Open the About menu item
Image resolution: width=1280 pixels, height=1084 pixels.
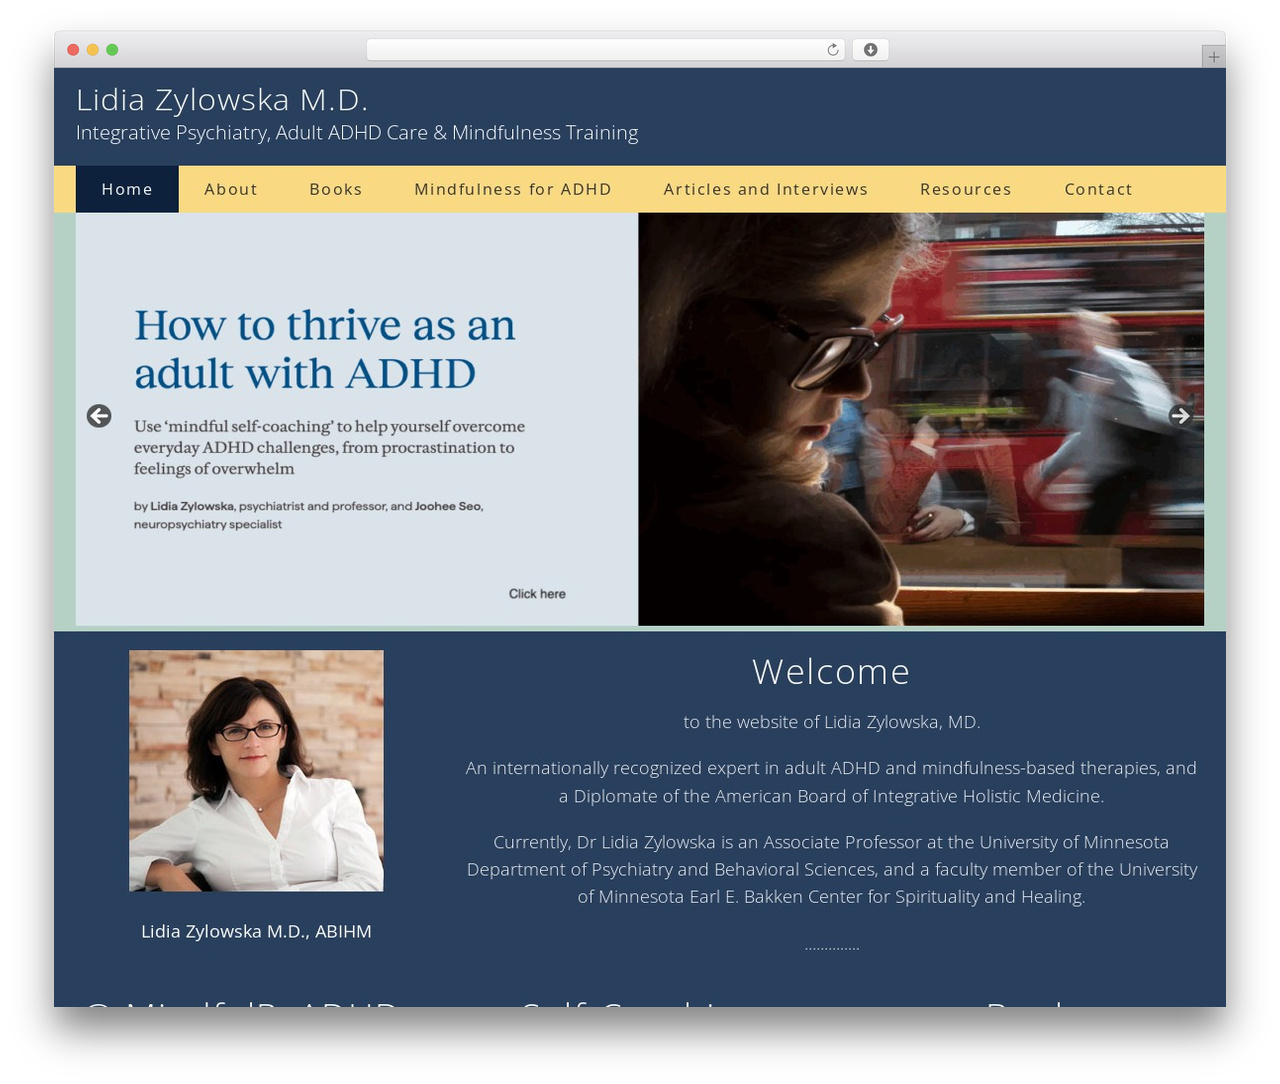coord(231,189)
